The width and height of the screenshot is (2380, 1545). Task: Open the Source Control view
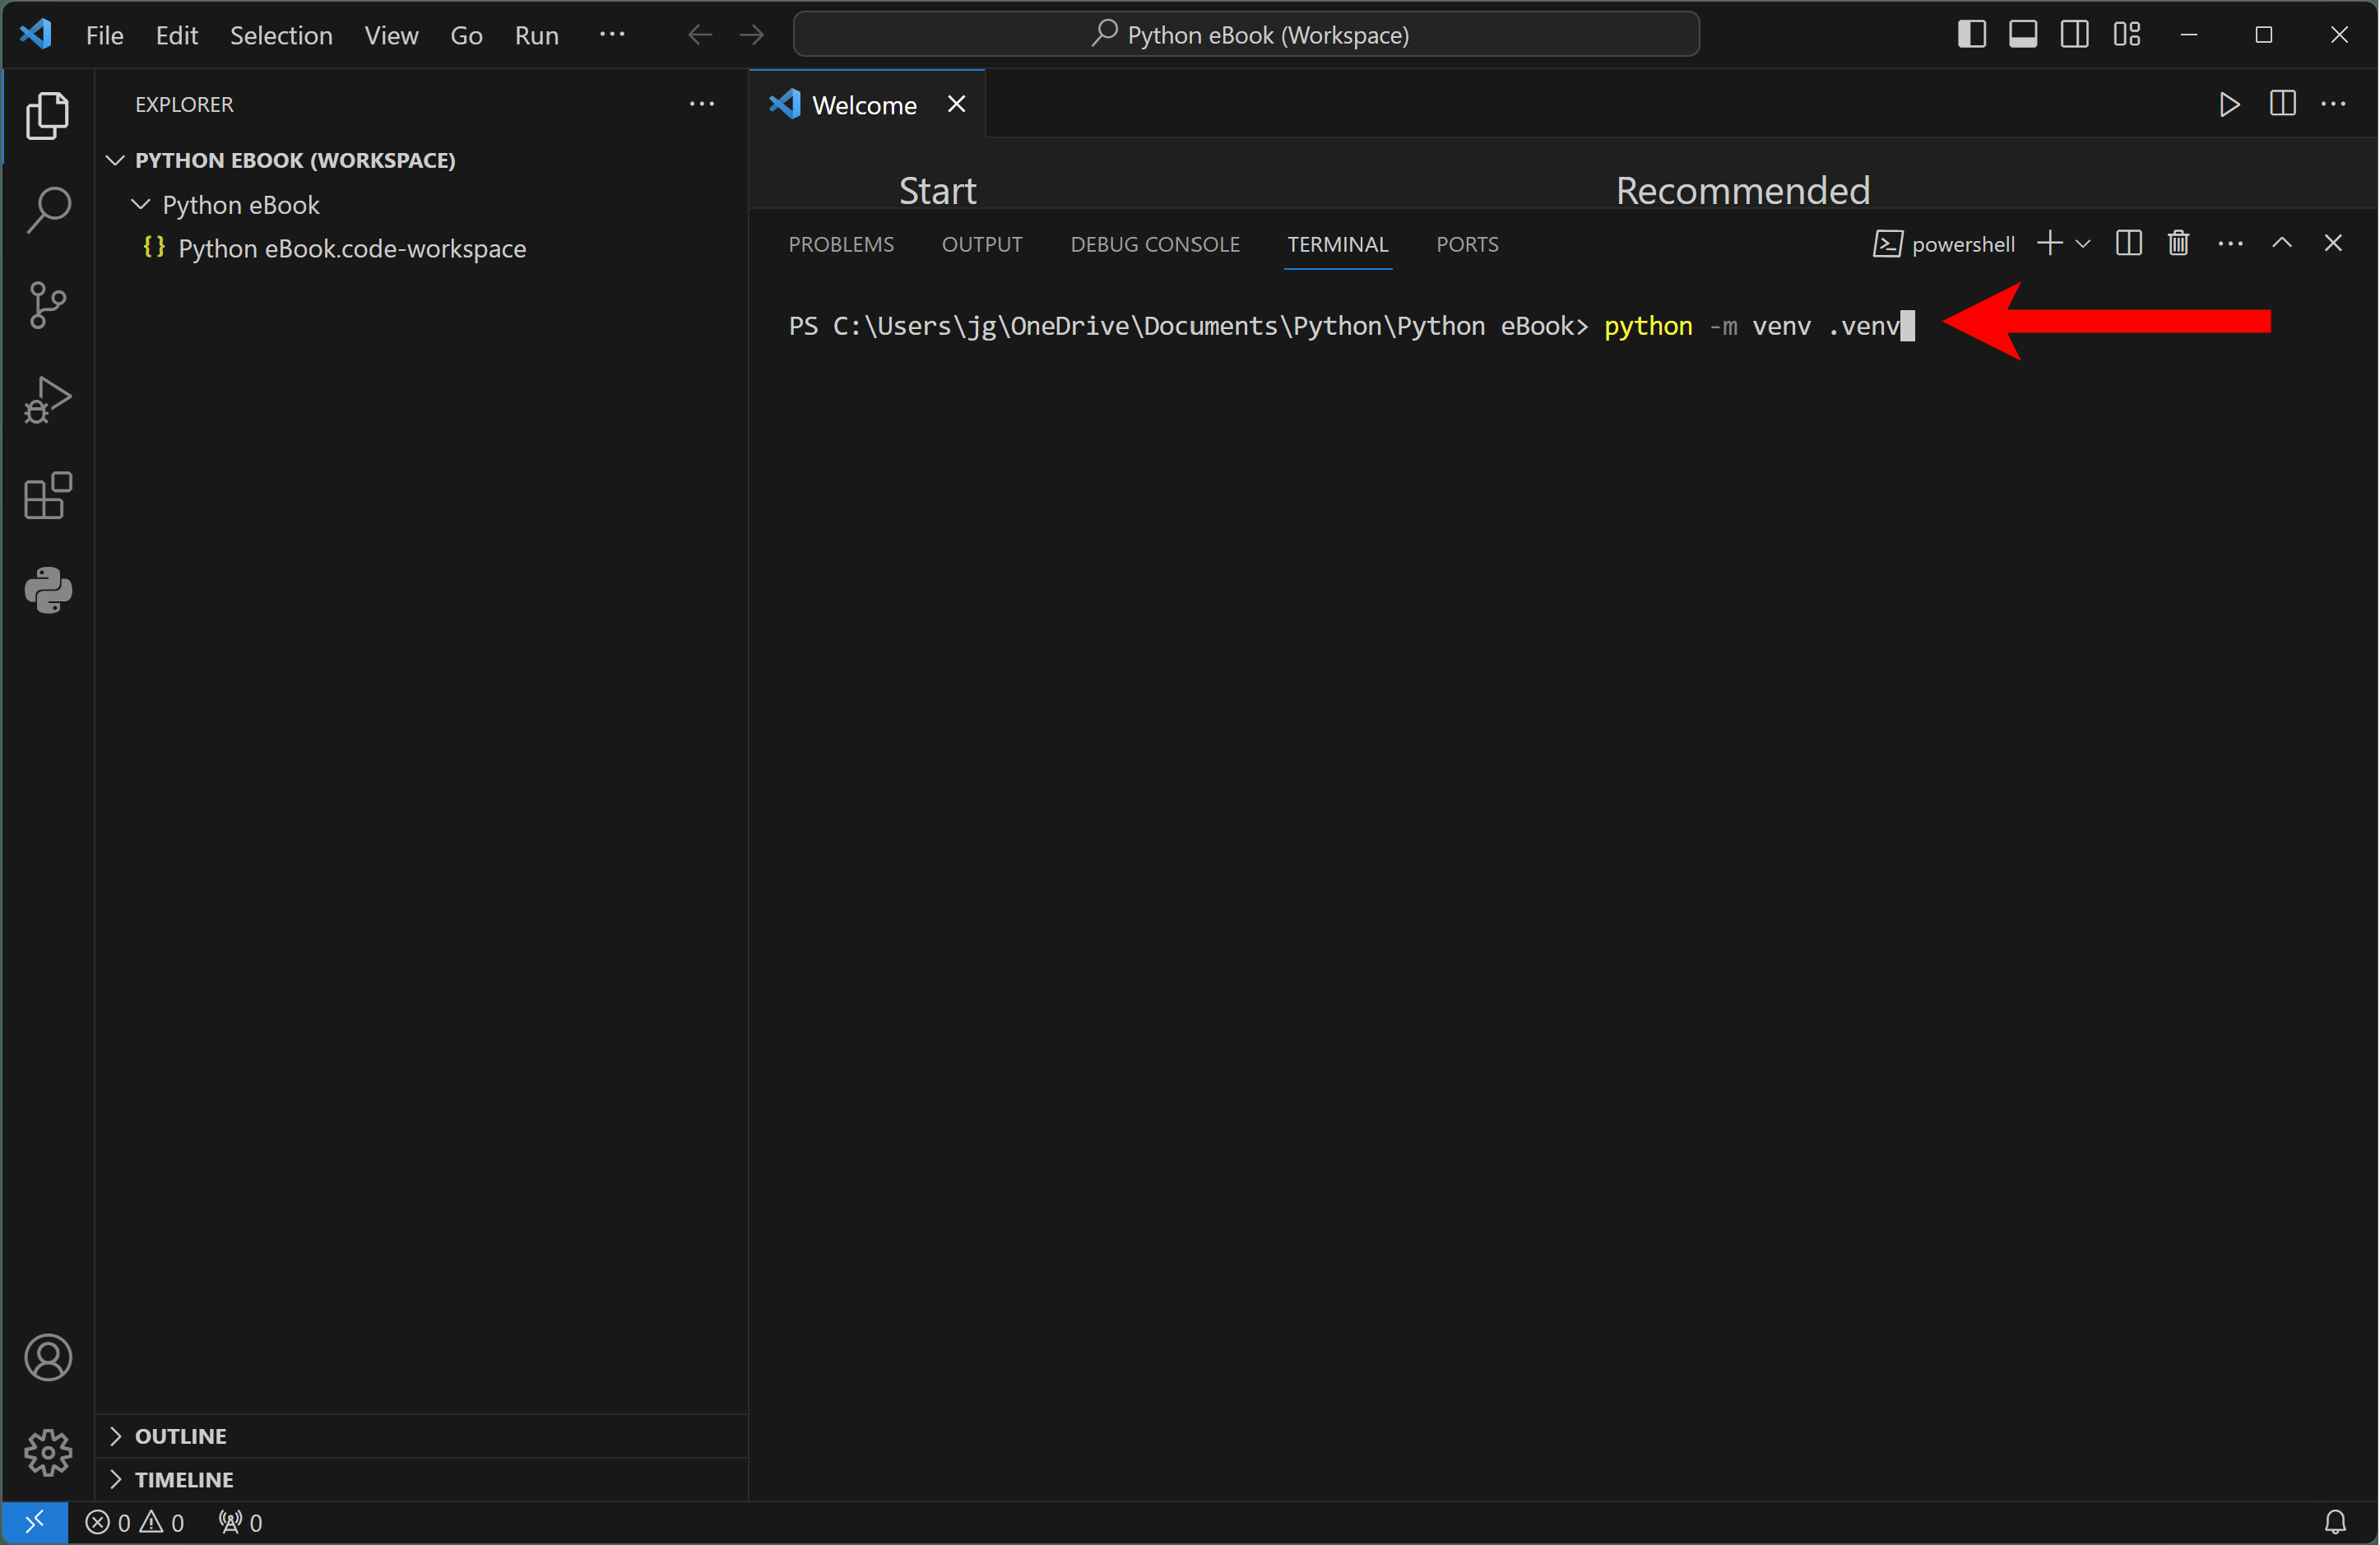(x=47, y=305)
